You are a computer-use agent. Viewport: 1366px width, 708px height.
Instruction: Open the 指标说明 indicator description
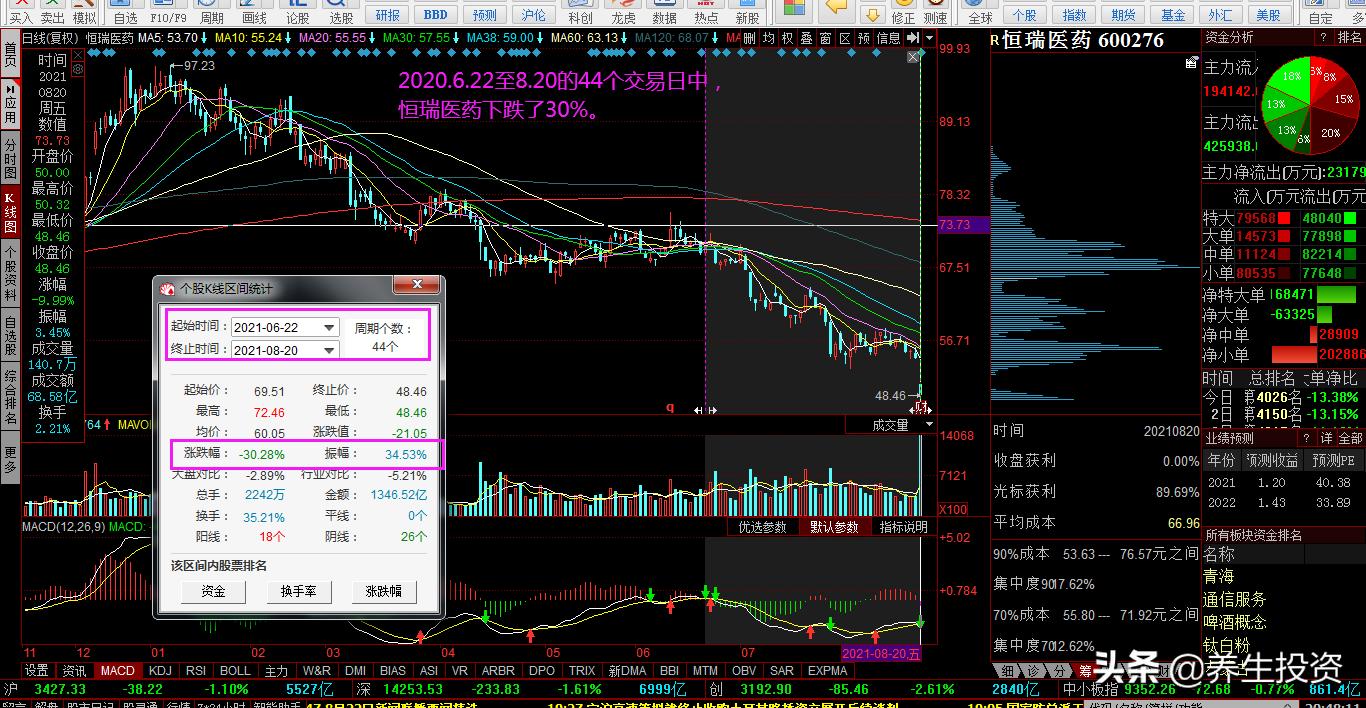pos(903,527)
